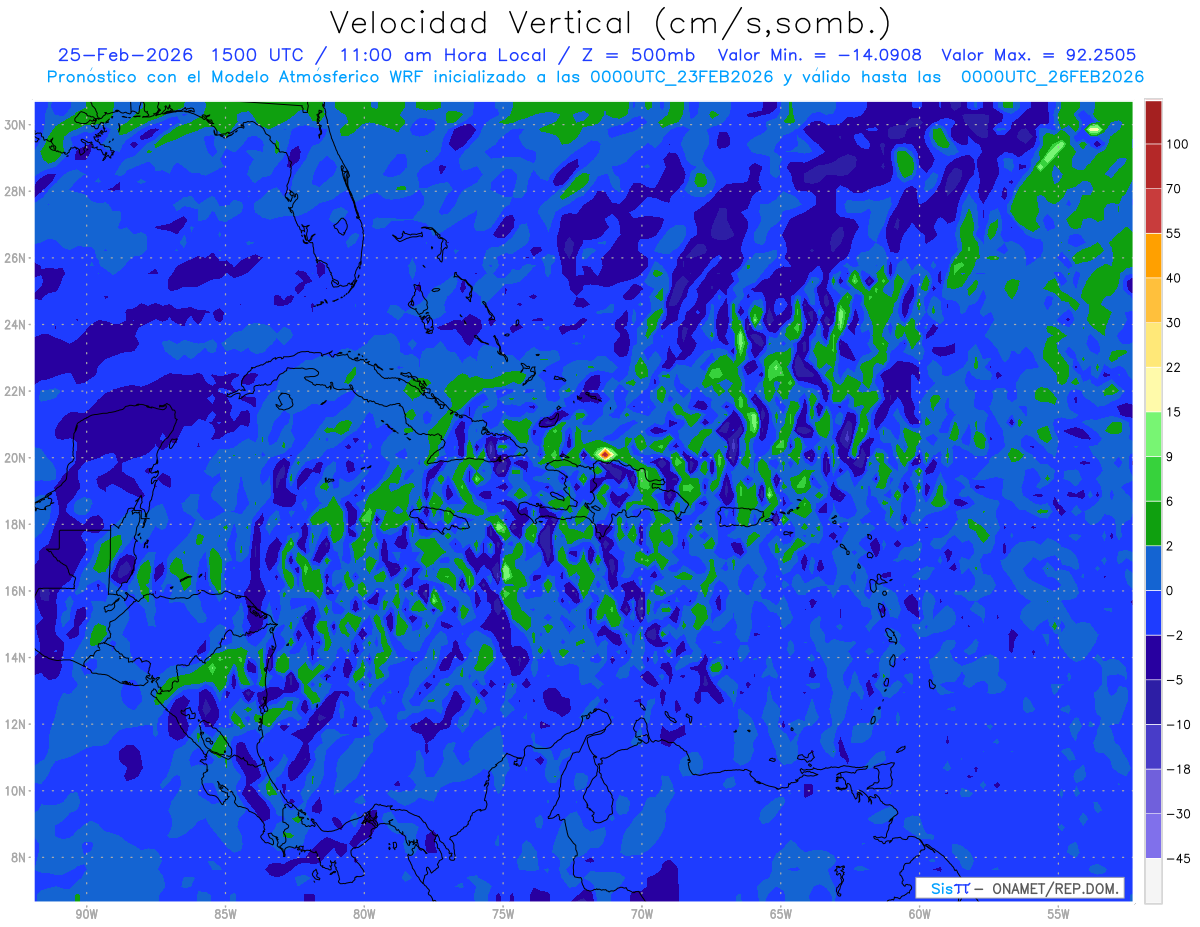Click the "55W" longitude label
This screenshot has width=1200, height=927.
pyautogui.click(x=1059, y=914)
